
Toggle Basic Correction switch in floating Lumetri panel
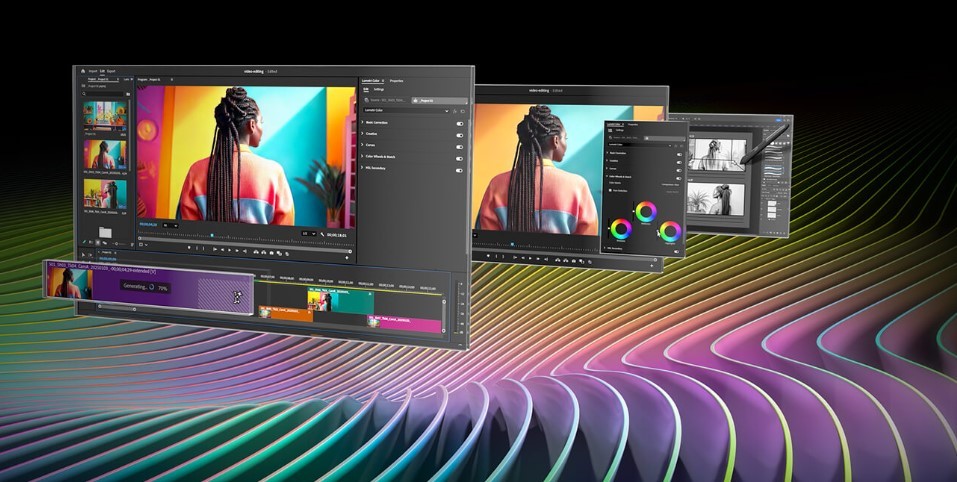click(679, 154)
